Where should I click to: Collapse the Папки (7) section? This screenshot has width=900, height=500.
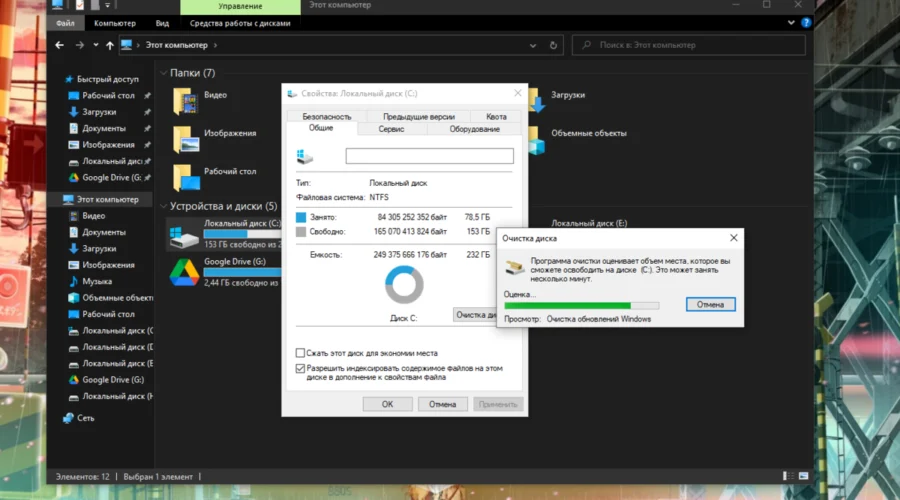[x=164, y=73]
